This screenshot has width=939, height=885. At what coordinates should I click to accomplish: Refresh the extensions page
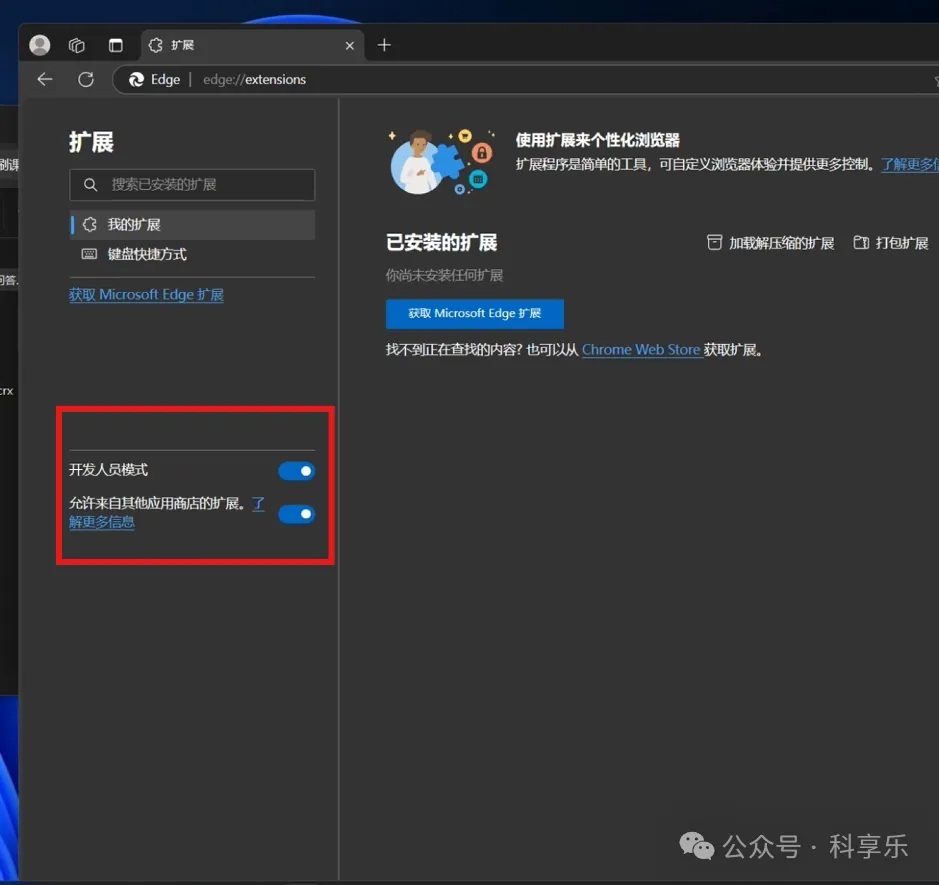[x=86, y=79]
